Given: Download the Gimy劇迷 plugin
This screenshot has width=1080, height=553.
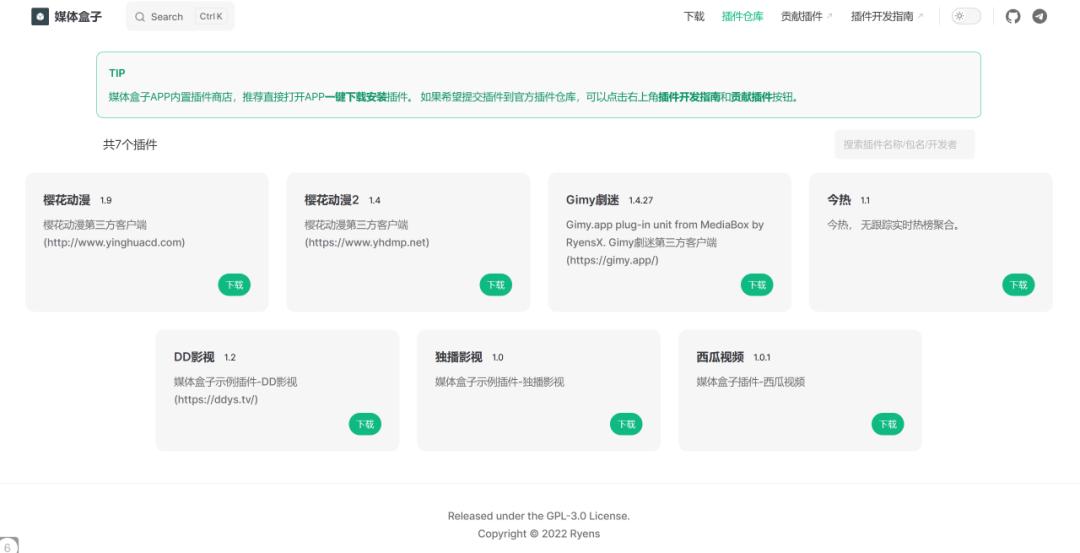Looking at the screenshot, I should point(757,285).
